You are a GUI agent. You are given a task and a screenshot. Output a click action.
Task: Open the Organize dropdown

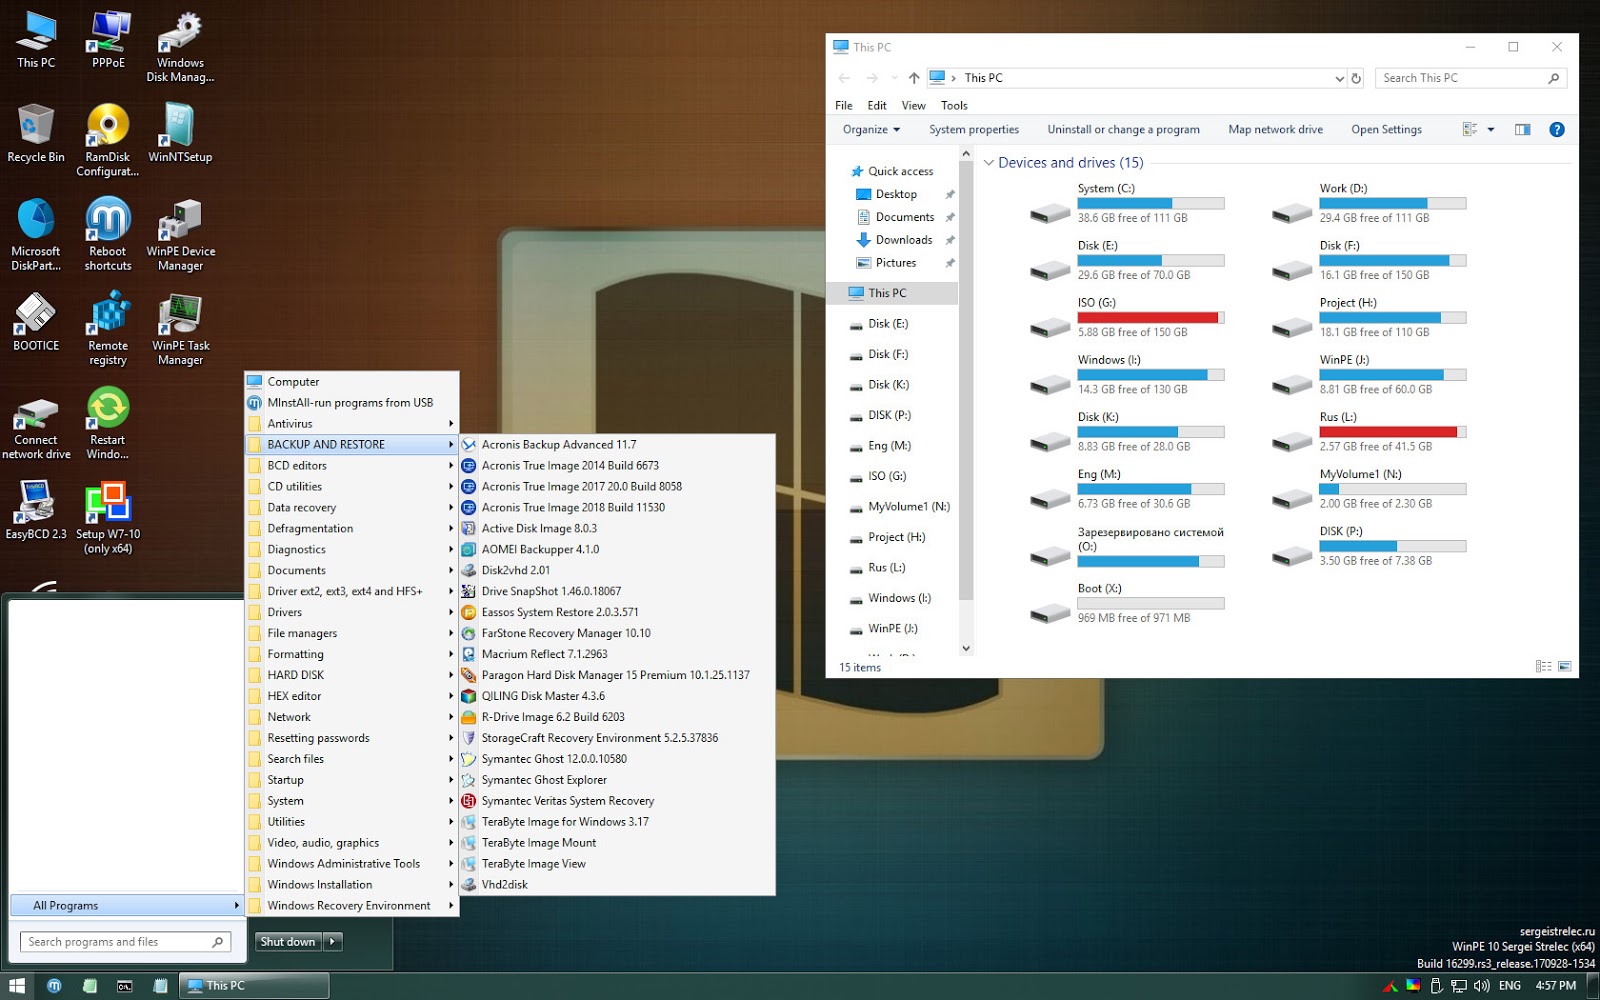(x=869, y=129)
